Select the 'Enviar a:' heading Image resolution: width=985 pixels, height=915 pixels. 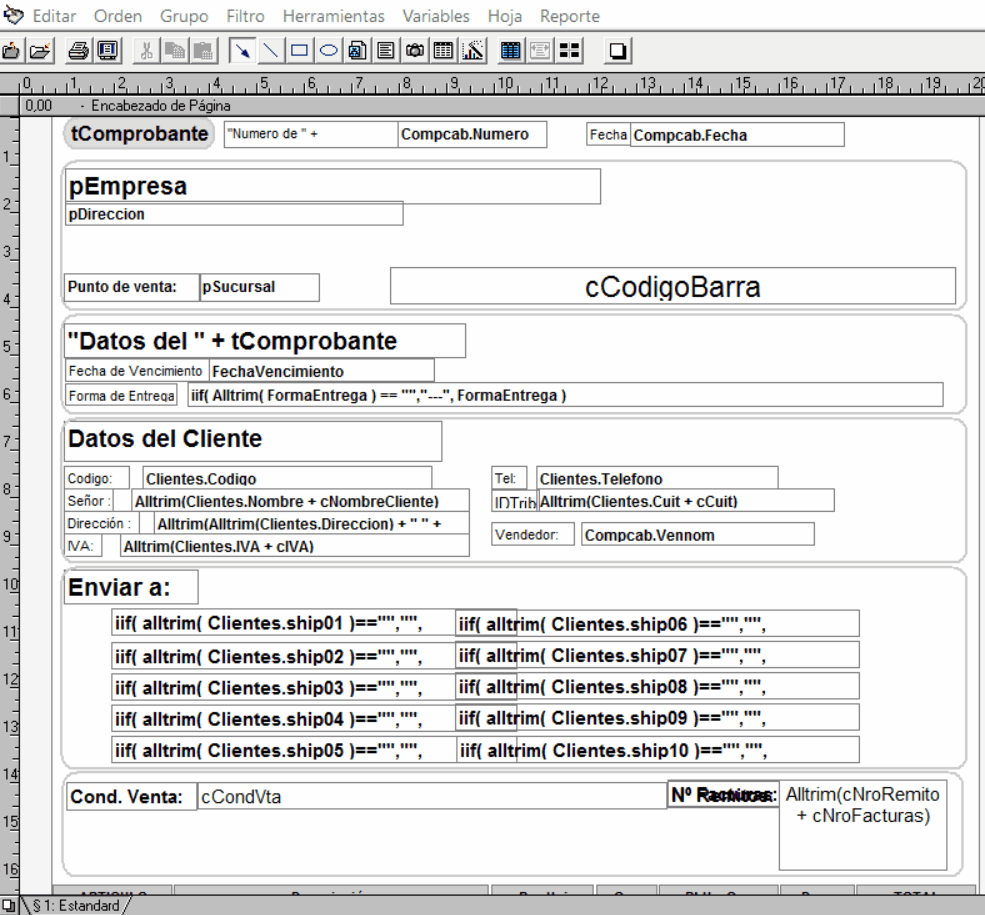coord(131,587)
